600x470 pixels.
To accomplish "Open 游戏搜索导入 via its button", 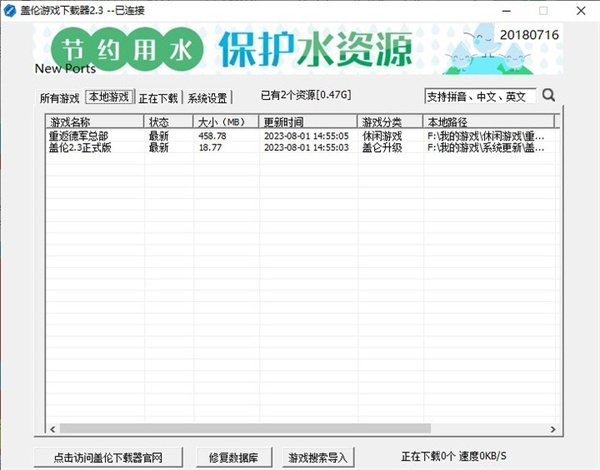I will coord(317,457).
